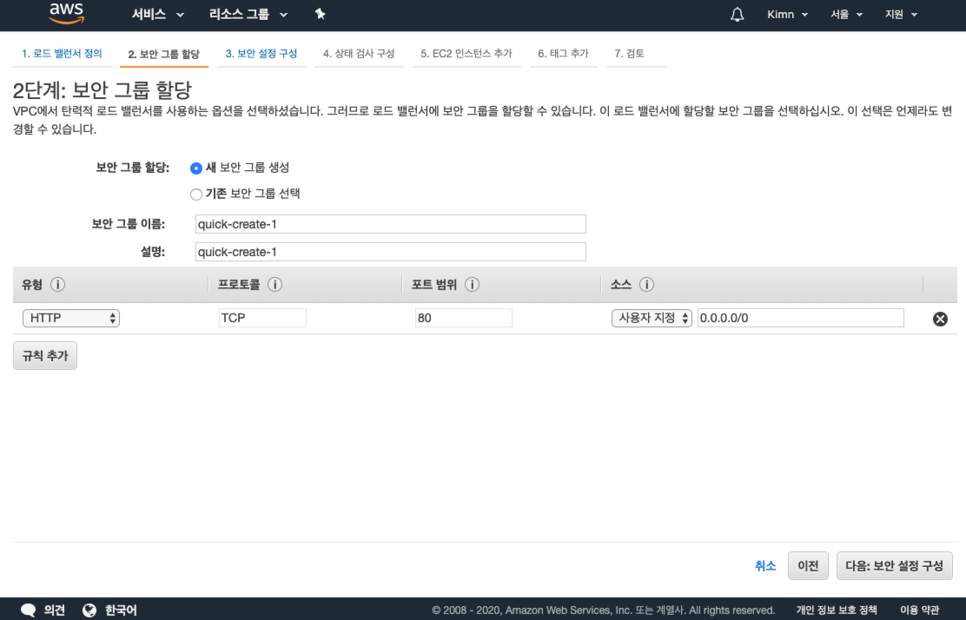Image resolution: width=966 pixels, height=620 pixels.
Task: Open the Kimn account dropdown
Action: pyautogui.click(x=787, y=14)
